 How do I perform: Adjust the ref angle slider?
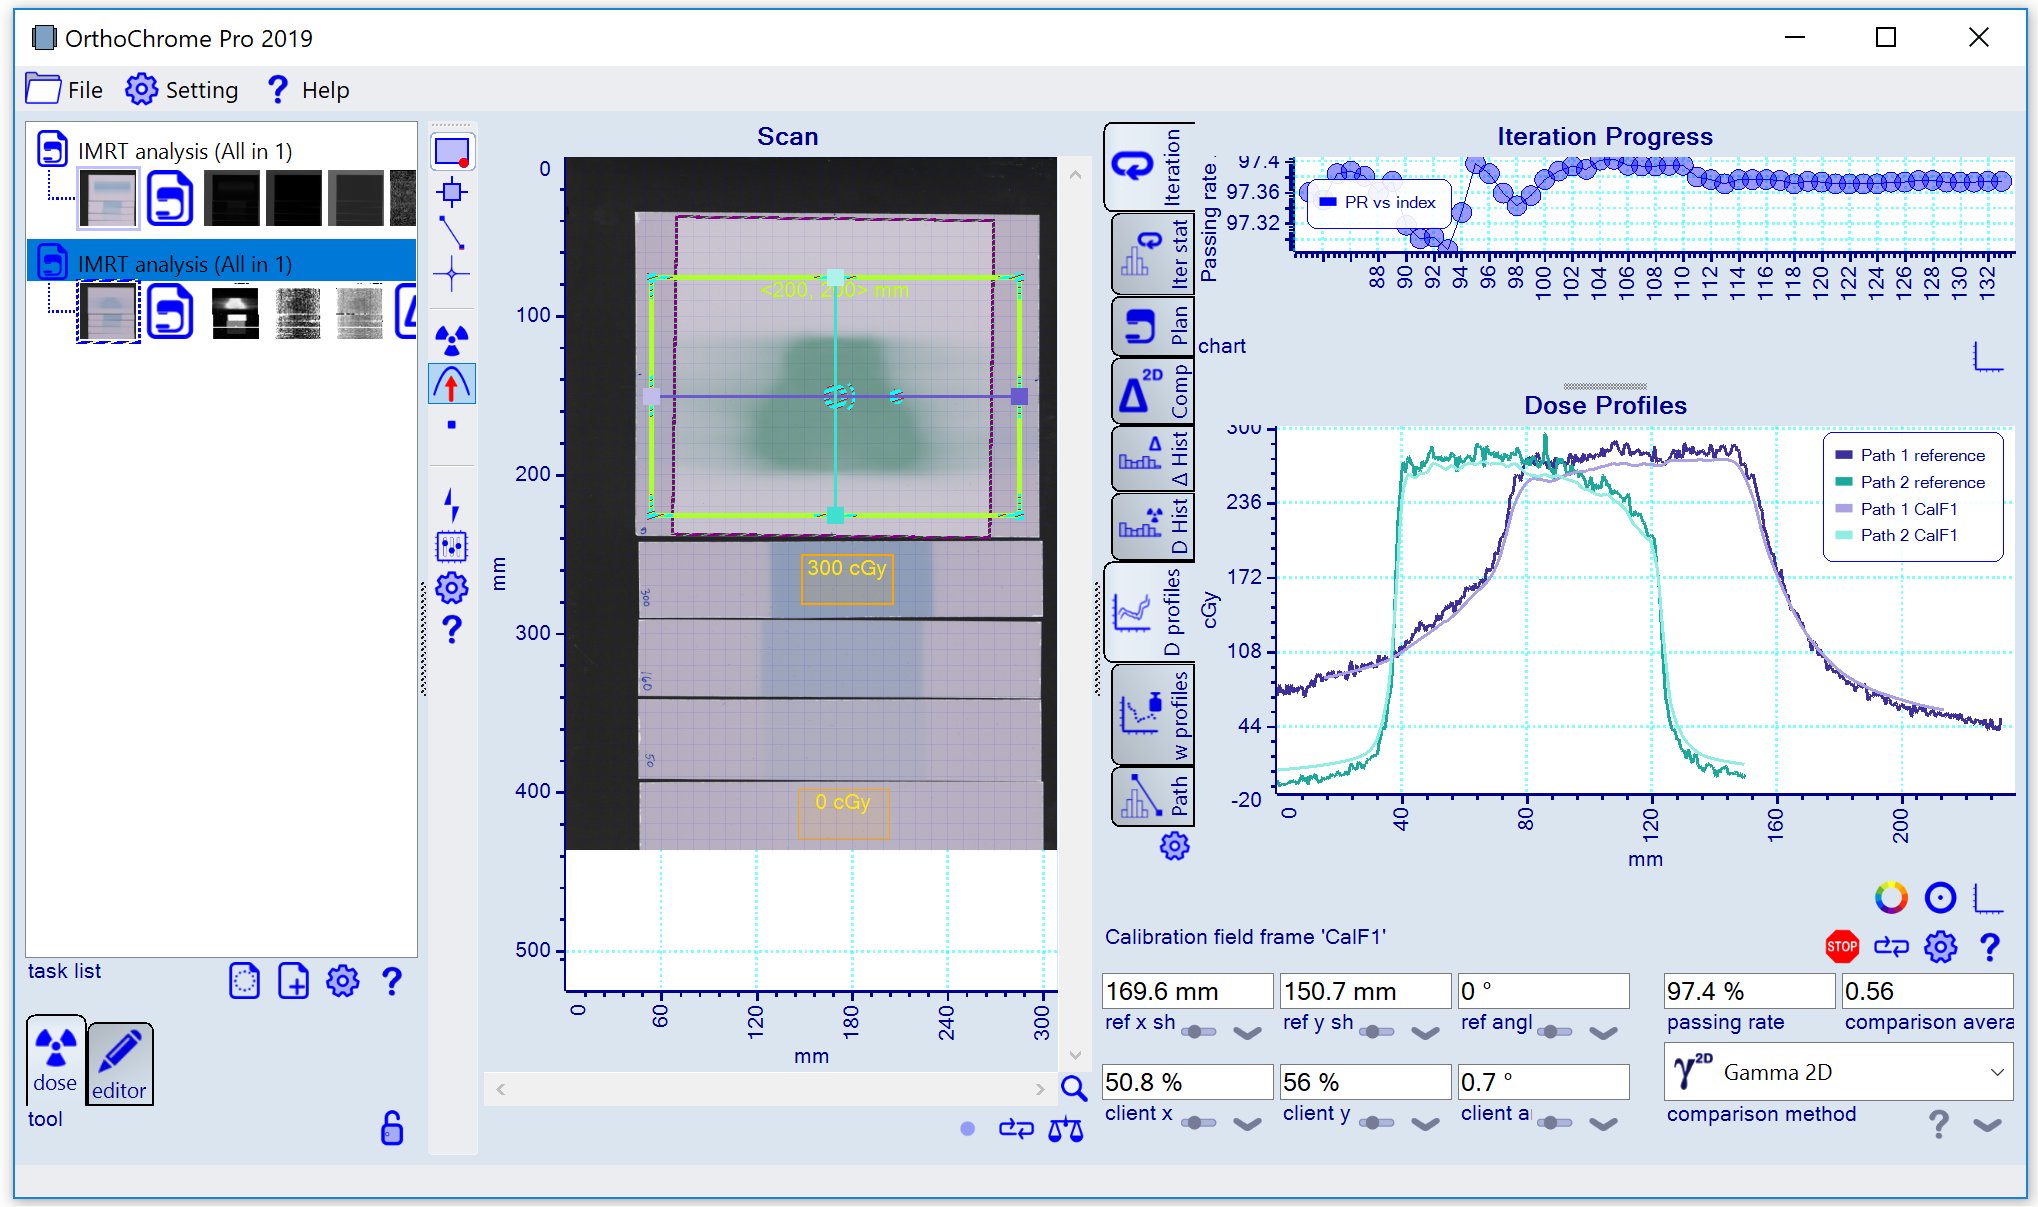(1554, 1032)
